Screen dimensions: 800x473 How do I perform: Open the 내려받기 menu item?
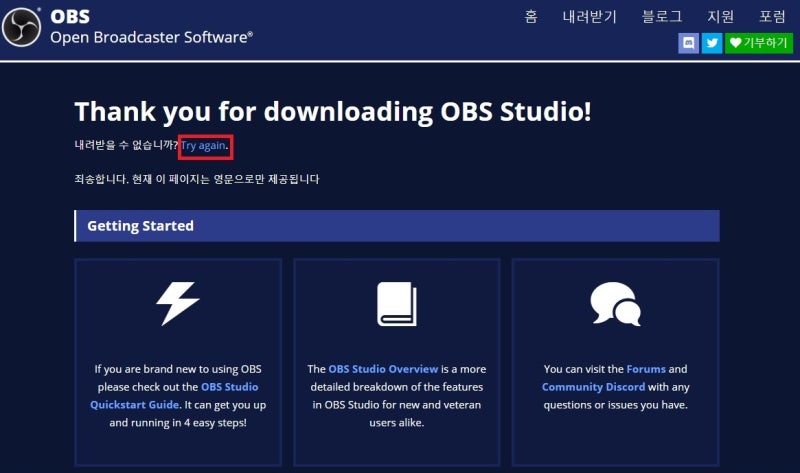(x=590, y=17)
